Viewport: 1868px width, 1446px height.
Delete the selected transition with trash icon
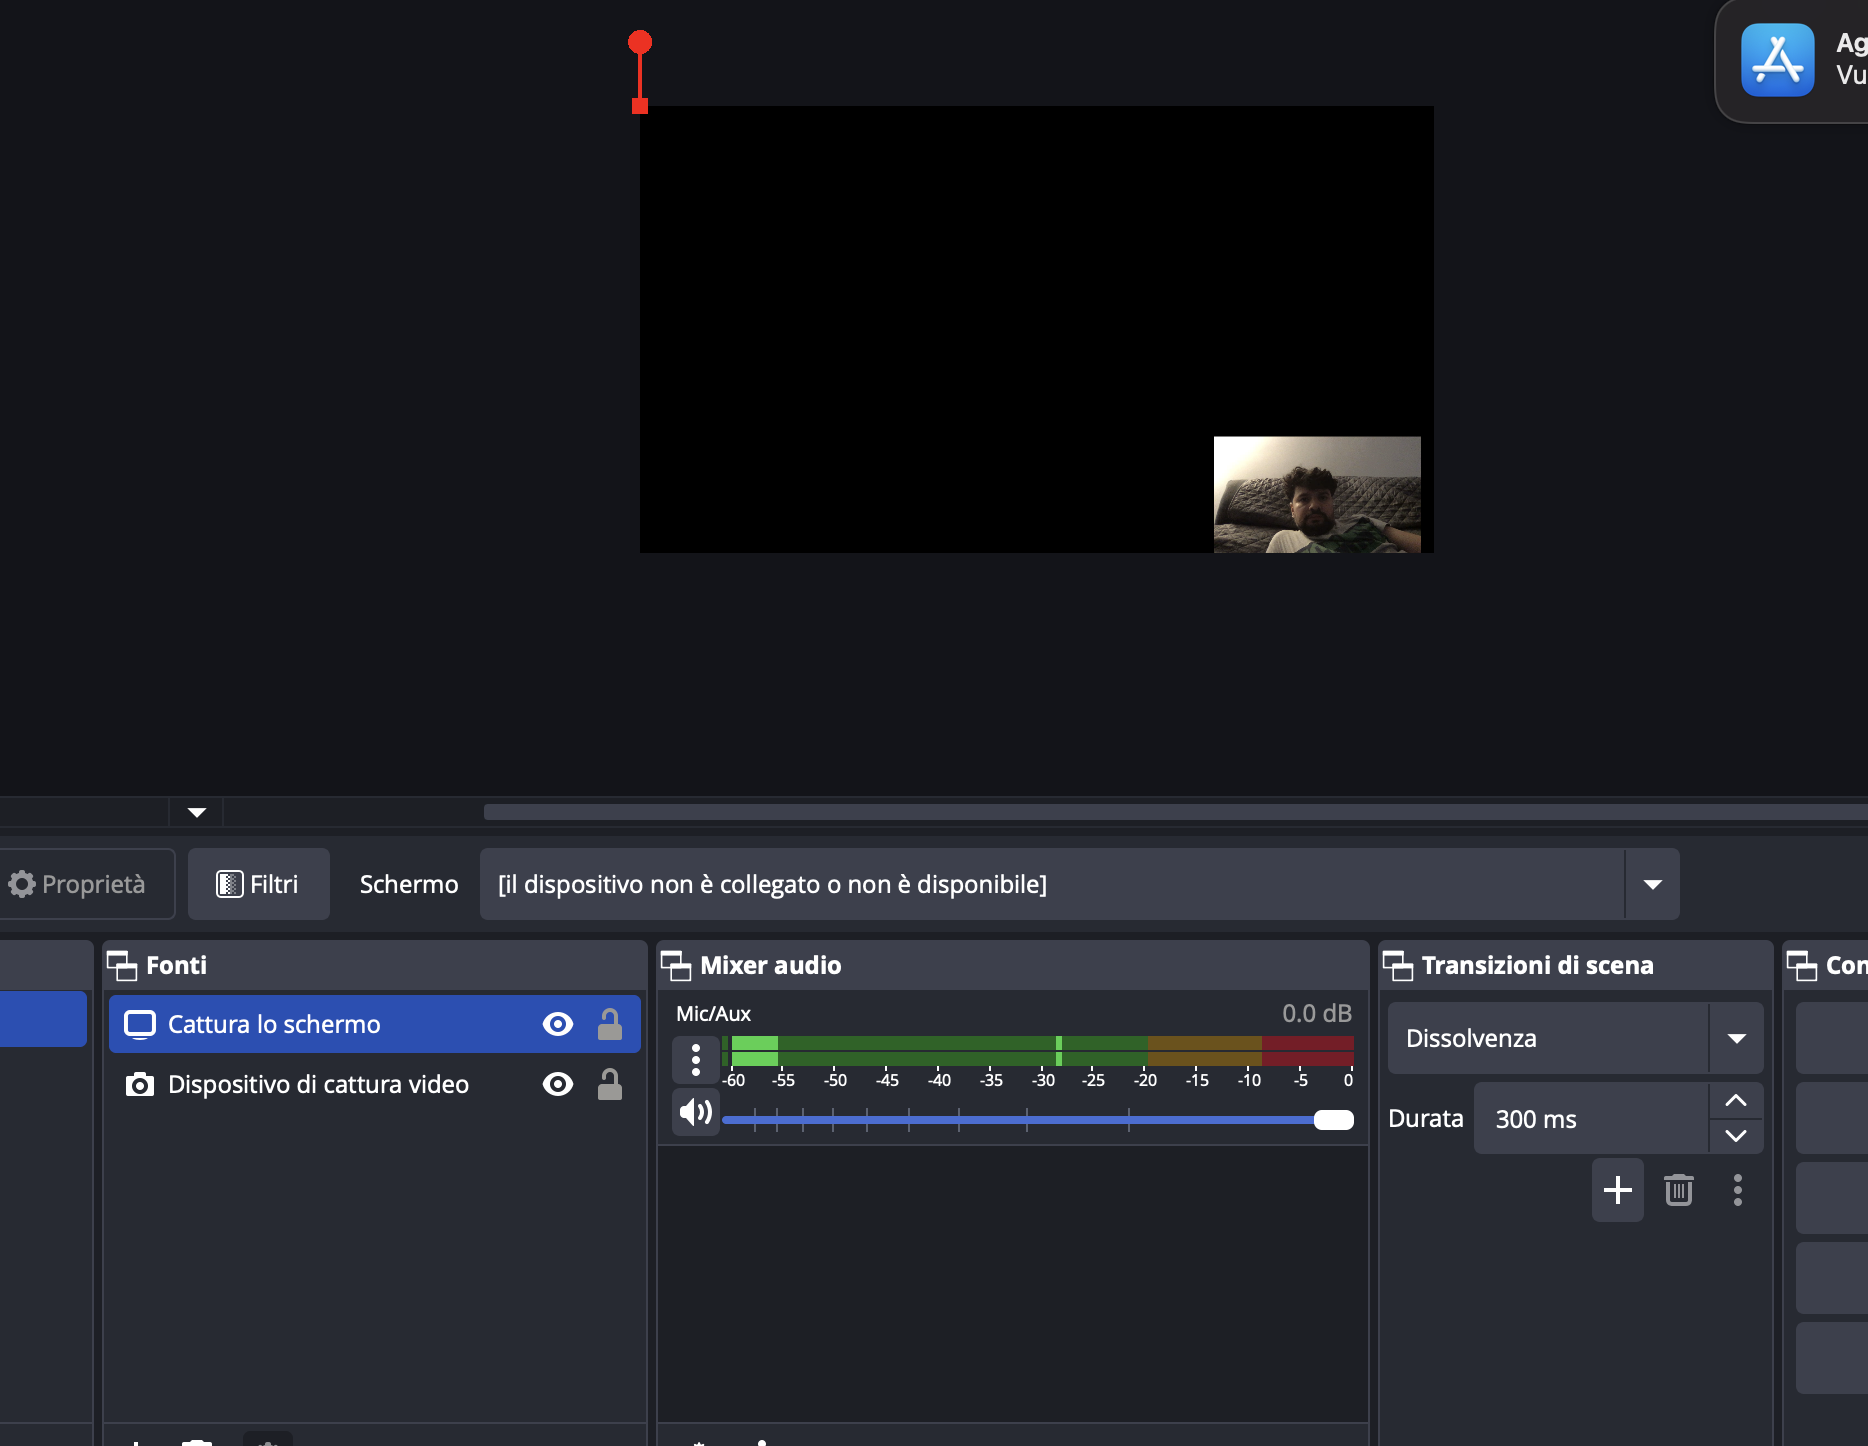(x=1678, y=1190)
